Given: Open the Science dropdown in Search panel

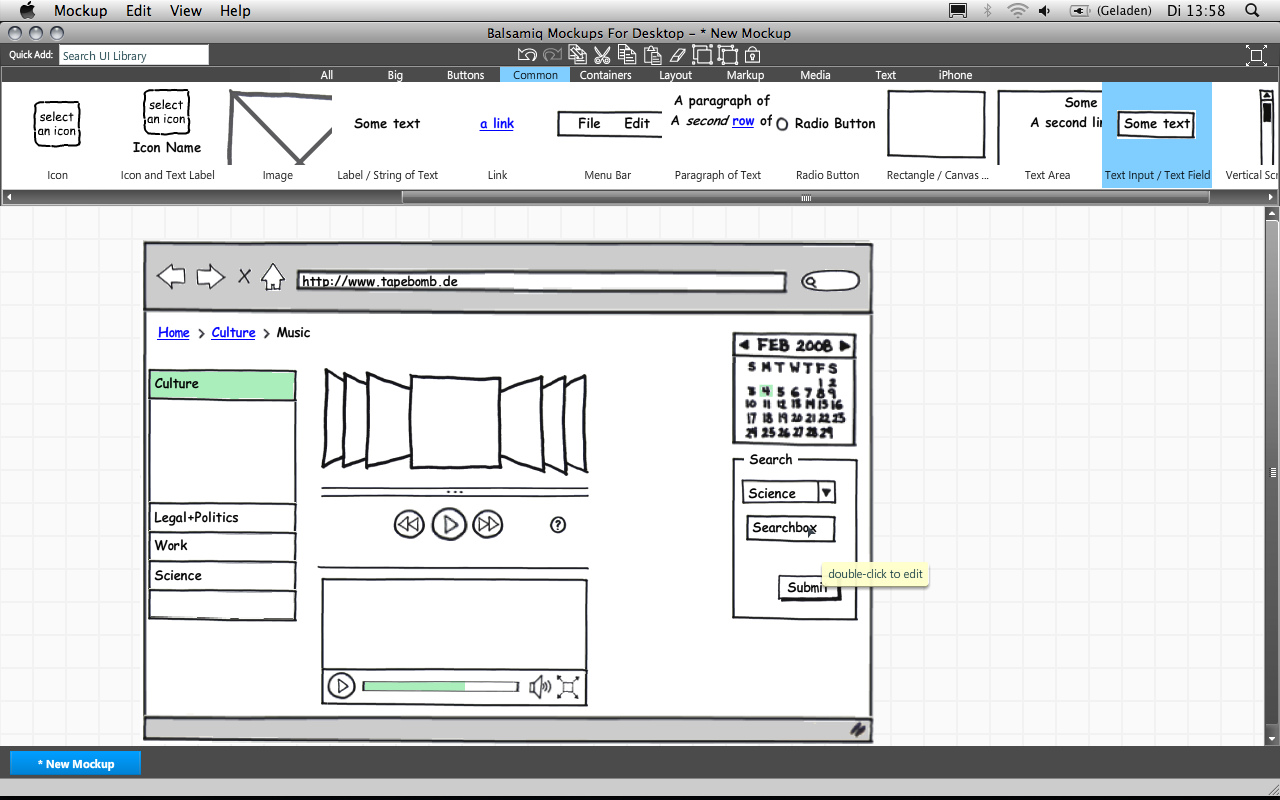Looking at the screenshot, I should tap(826, 492).
